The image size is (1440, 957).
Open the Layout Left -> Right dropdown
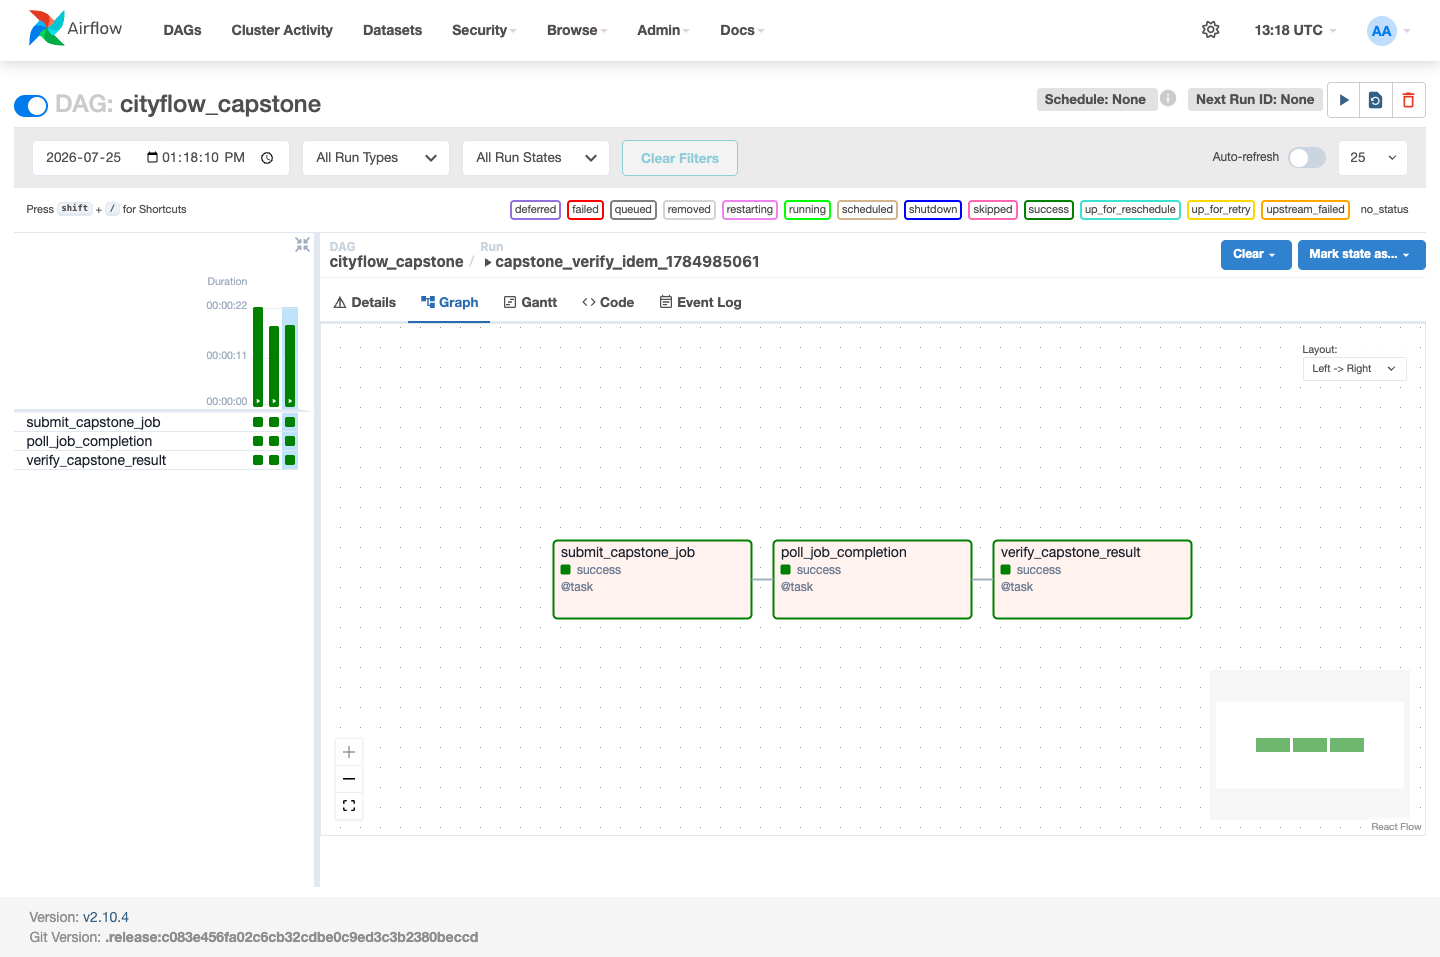pos(1354,369)
